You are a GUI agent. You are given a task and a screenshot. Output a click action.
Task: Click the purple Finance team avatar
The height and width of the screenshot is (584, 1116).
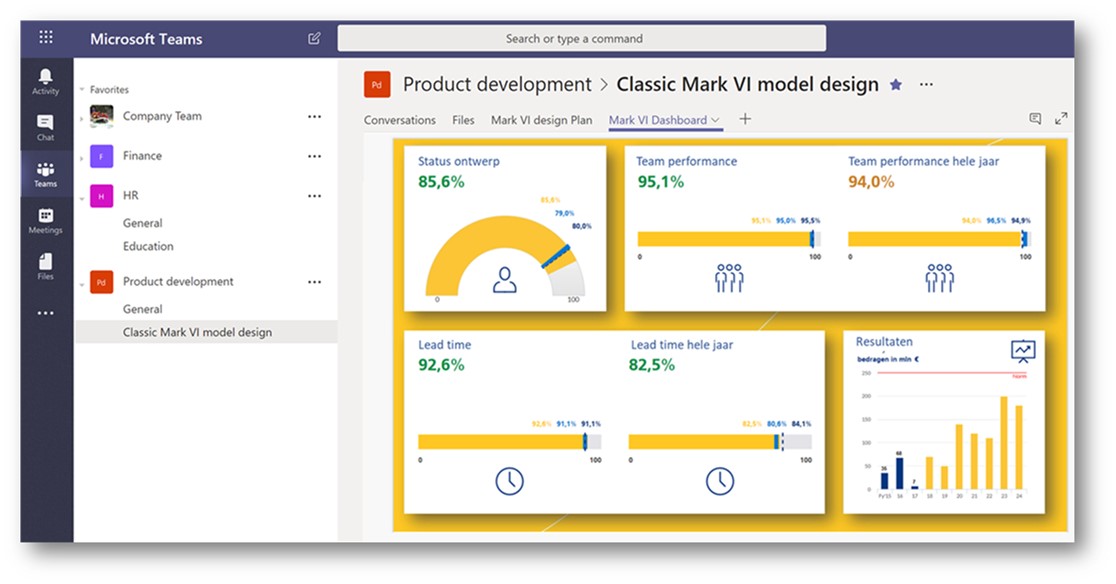[102, 156]
